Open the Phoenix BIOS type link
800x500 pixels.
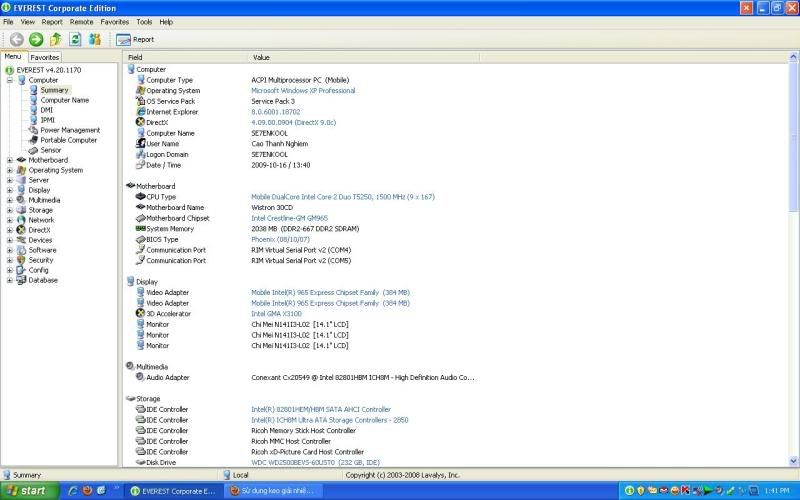(x=280, y=239)
